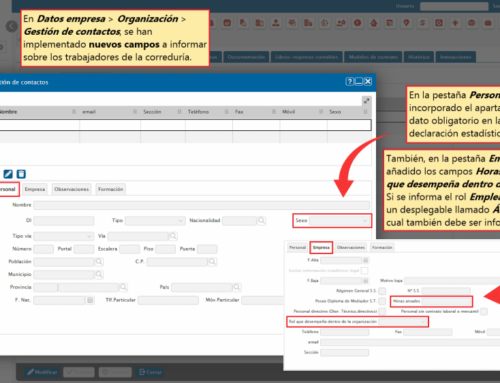Click into the Tlf.Particular field
Image resolution: width=500 pixels, height=383 pixels.
(168, 300)
